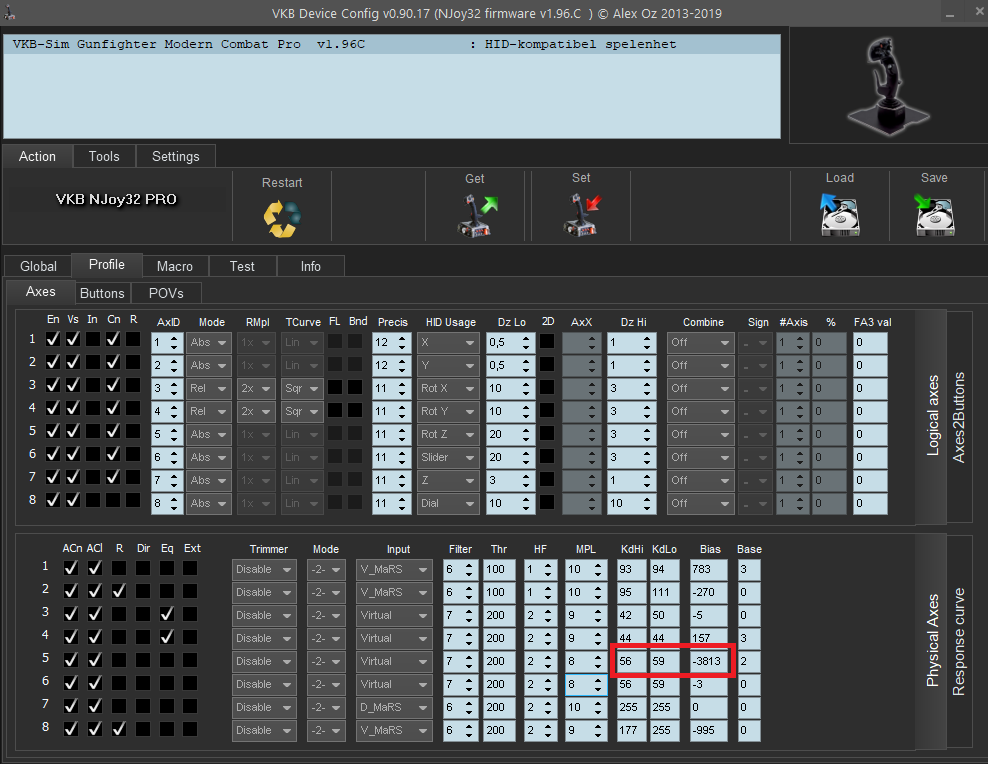Screen dimensions: 988x764
Task: Open Trimmer dropdown for physical axis 1
Action: pyautogui.click(x=264, y=569)
